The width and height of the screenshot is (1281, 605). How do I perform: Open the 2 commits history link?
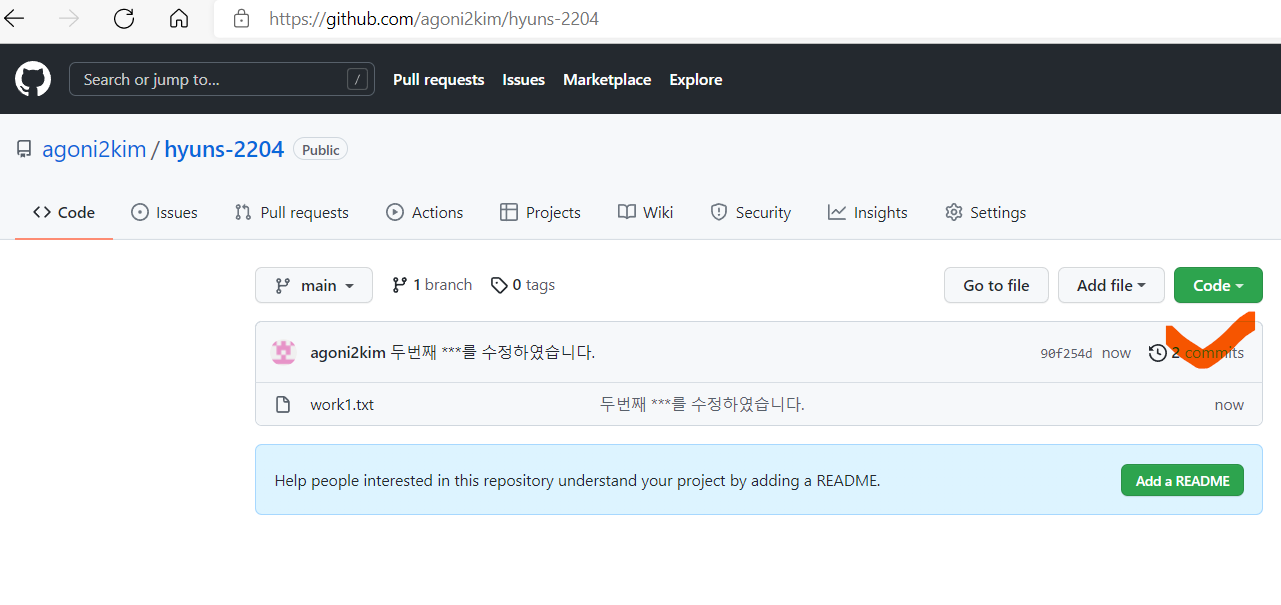tap(1197, 353)
